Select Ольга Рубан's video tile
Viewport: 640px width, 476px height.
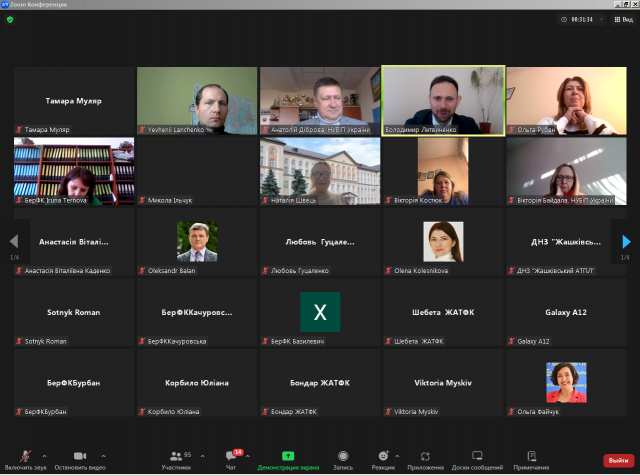566,100
